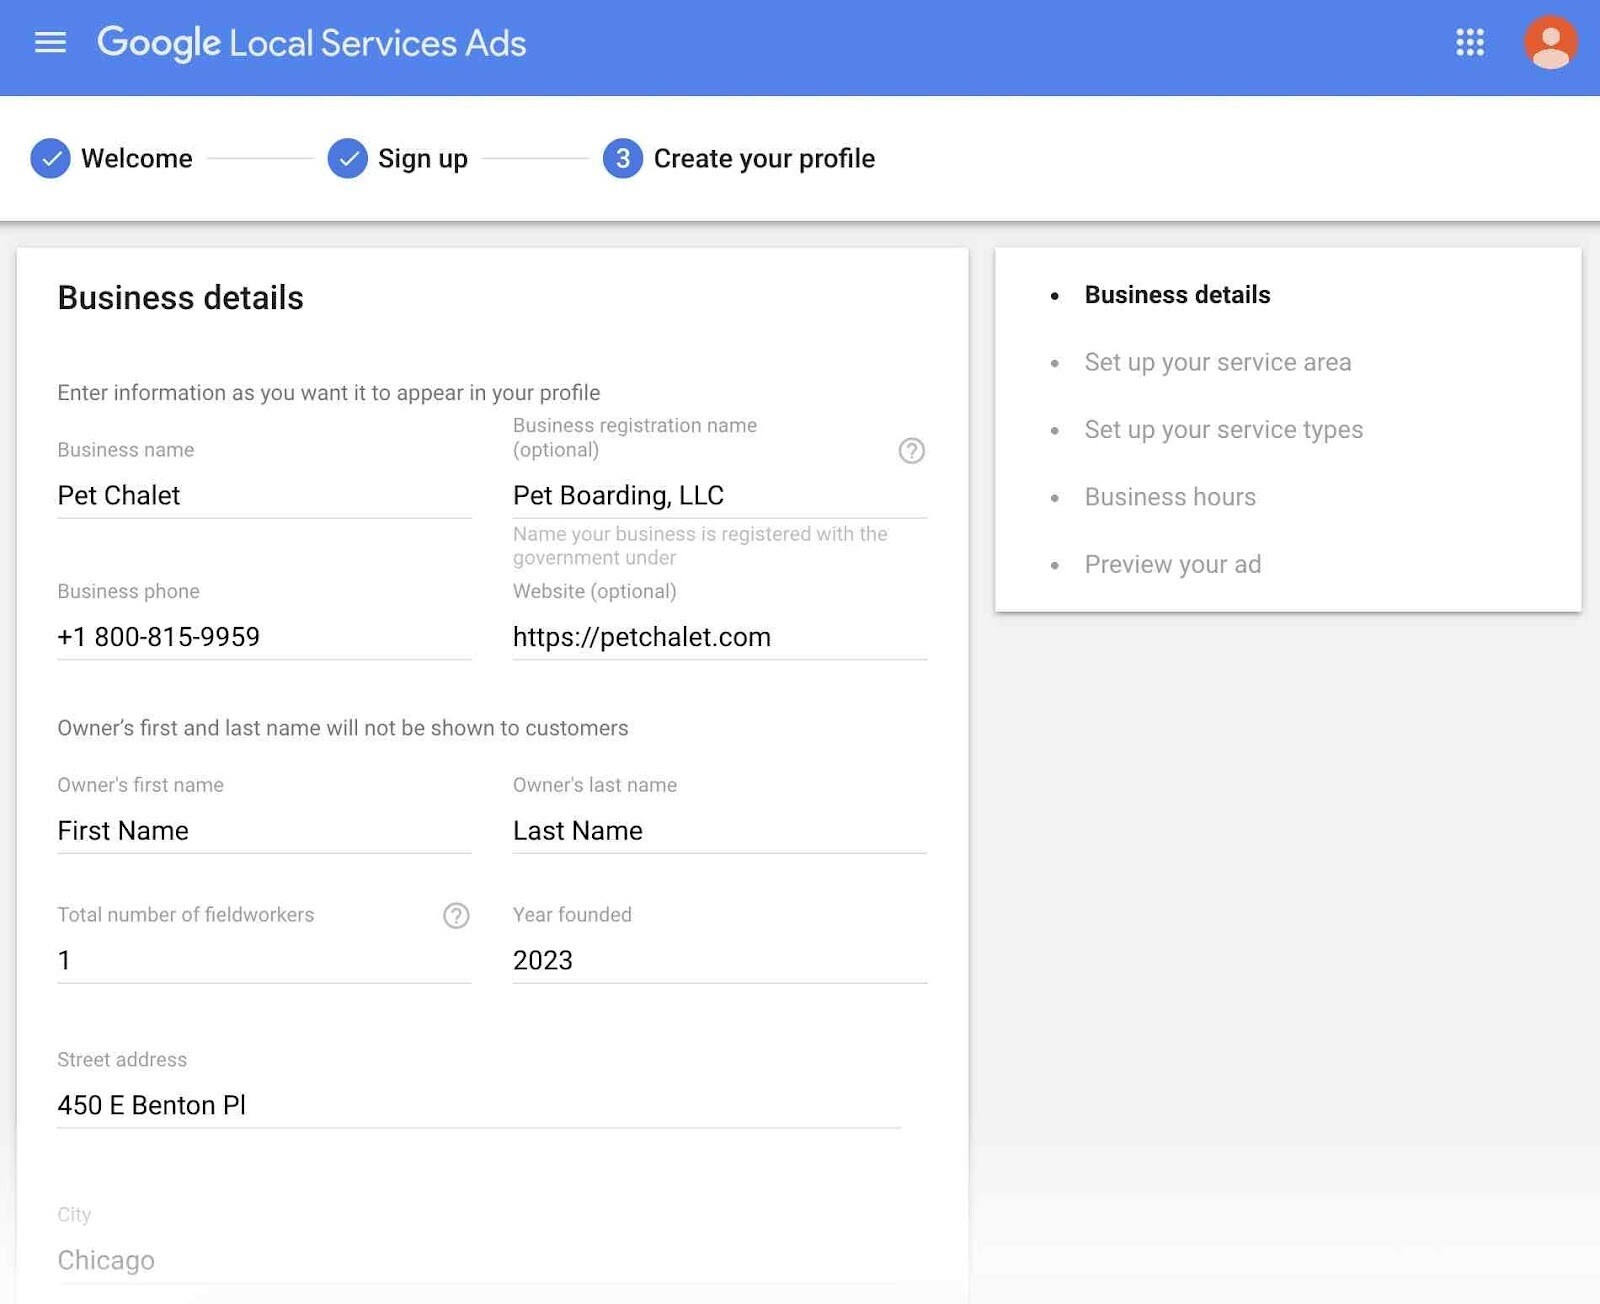
Task: Open Set up your service area section
Action: [x=1218, y=362]
